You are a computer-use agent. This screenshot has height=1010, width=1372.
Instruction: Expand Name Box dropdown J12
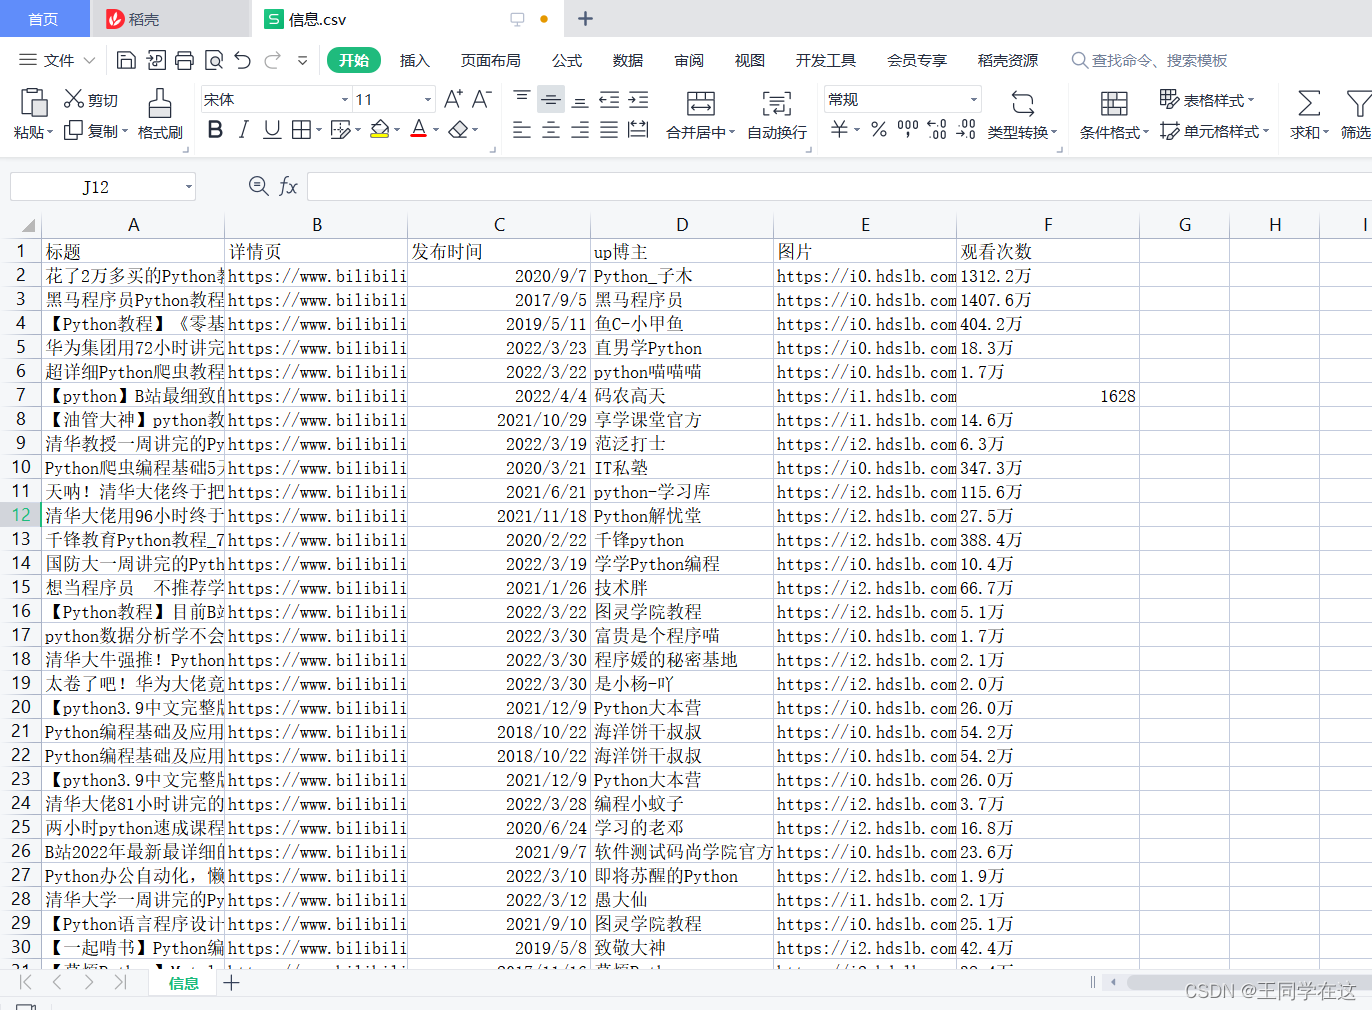point(188,187)
